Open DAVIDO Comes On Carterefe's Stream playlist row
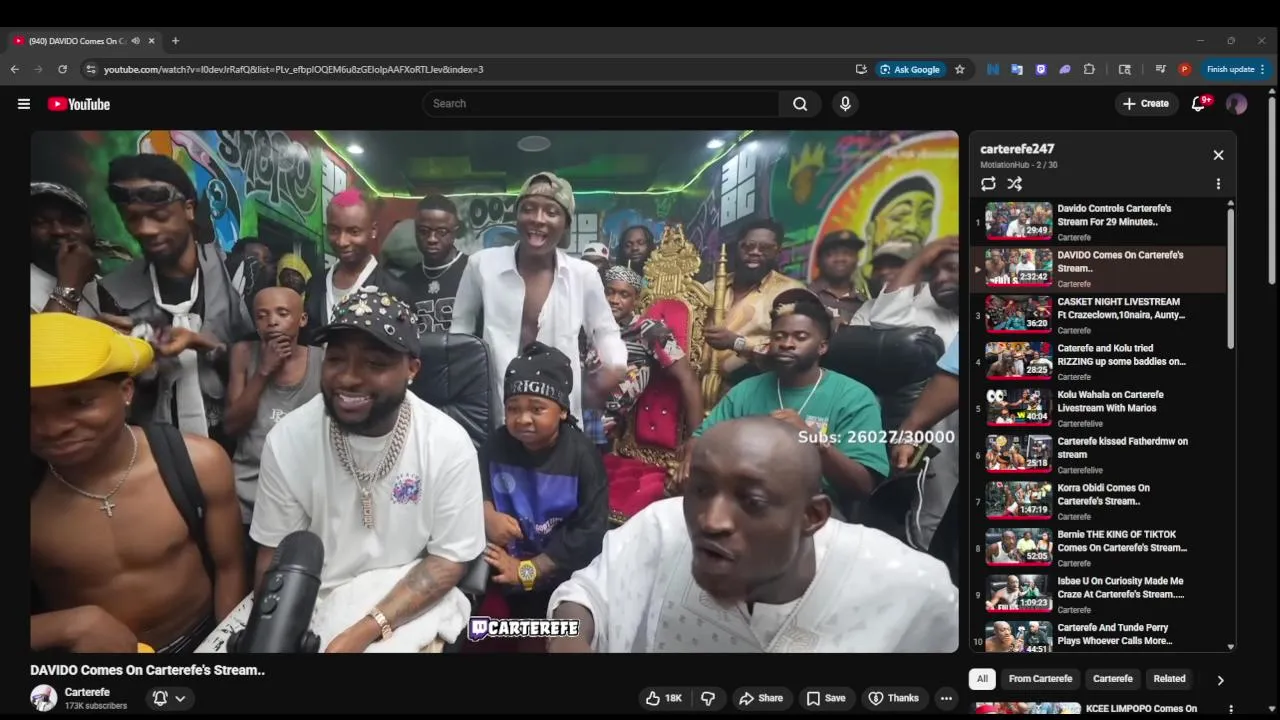 point(1099,269)
